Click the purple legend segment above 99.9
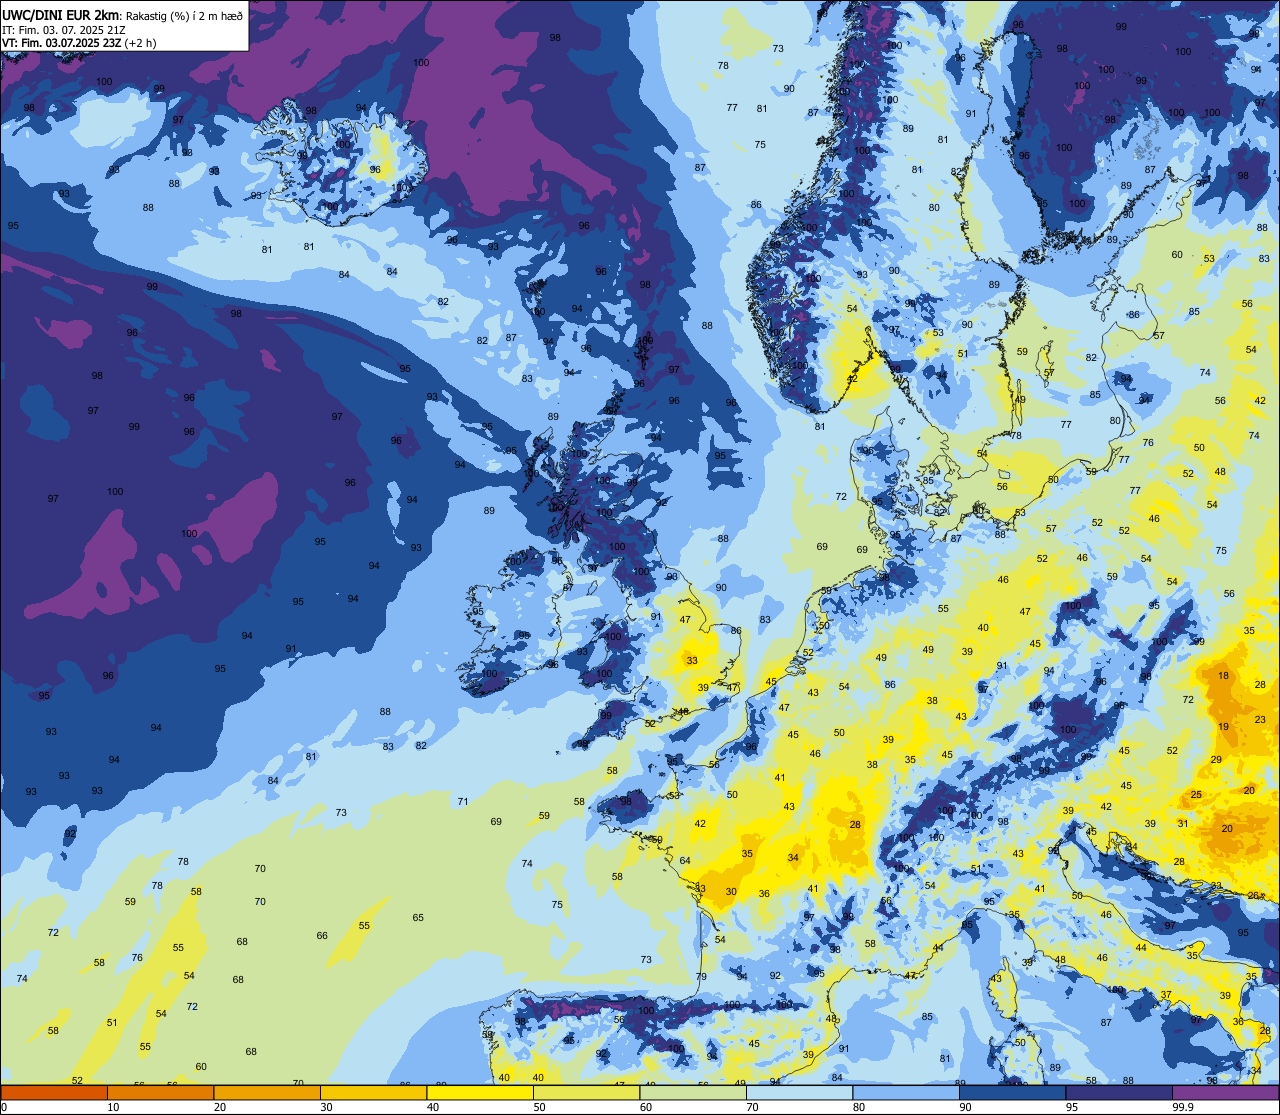 (1225, 1093)
